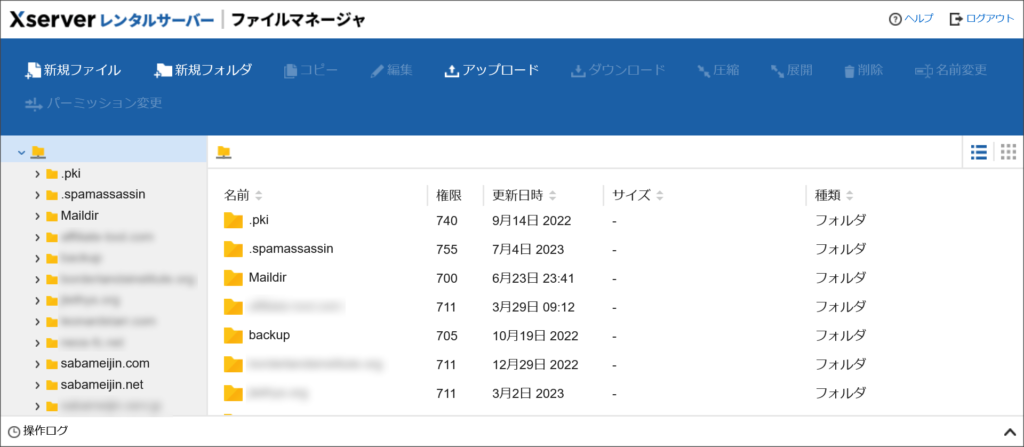Click the 展開 extract button
The width and height of the screenshot is (1024, 447).
(x=792, y=71)
